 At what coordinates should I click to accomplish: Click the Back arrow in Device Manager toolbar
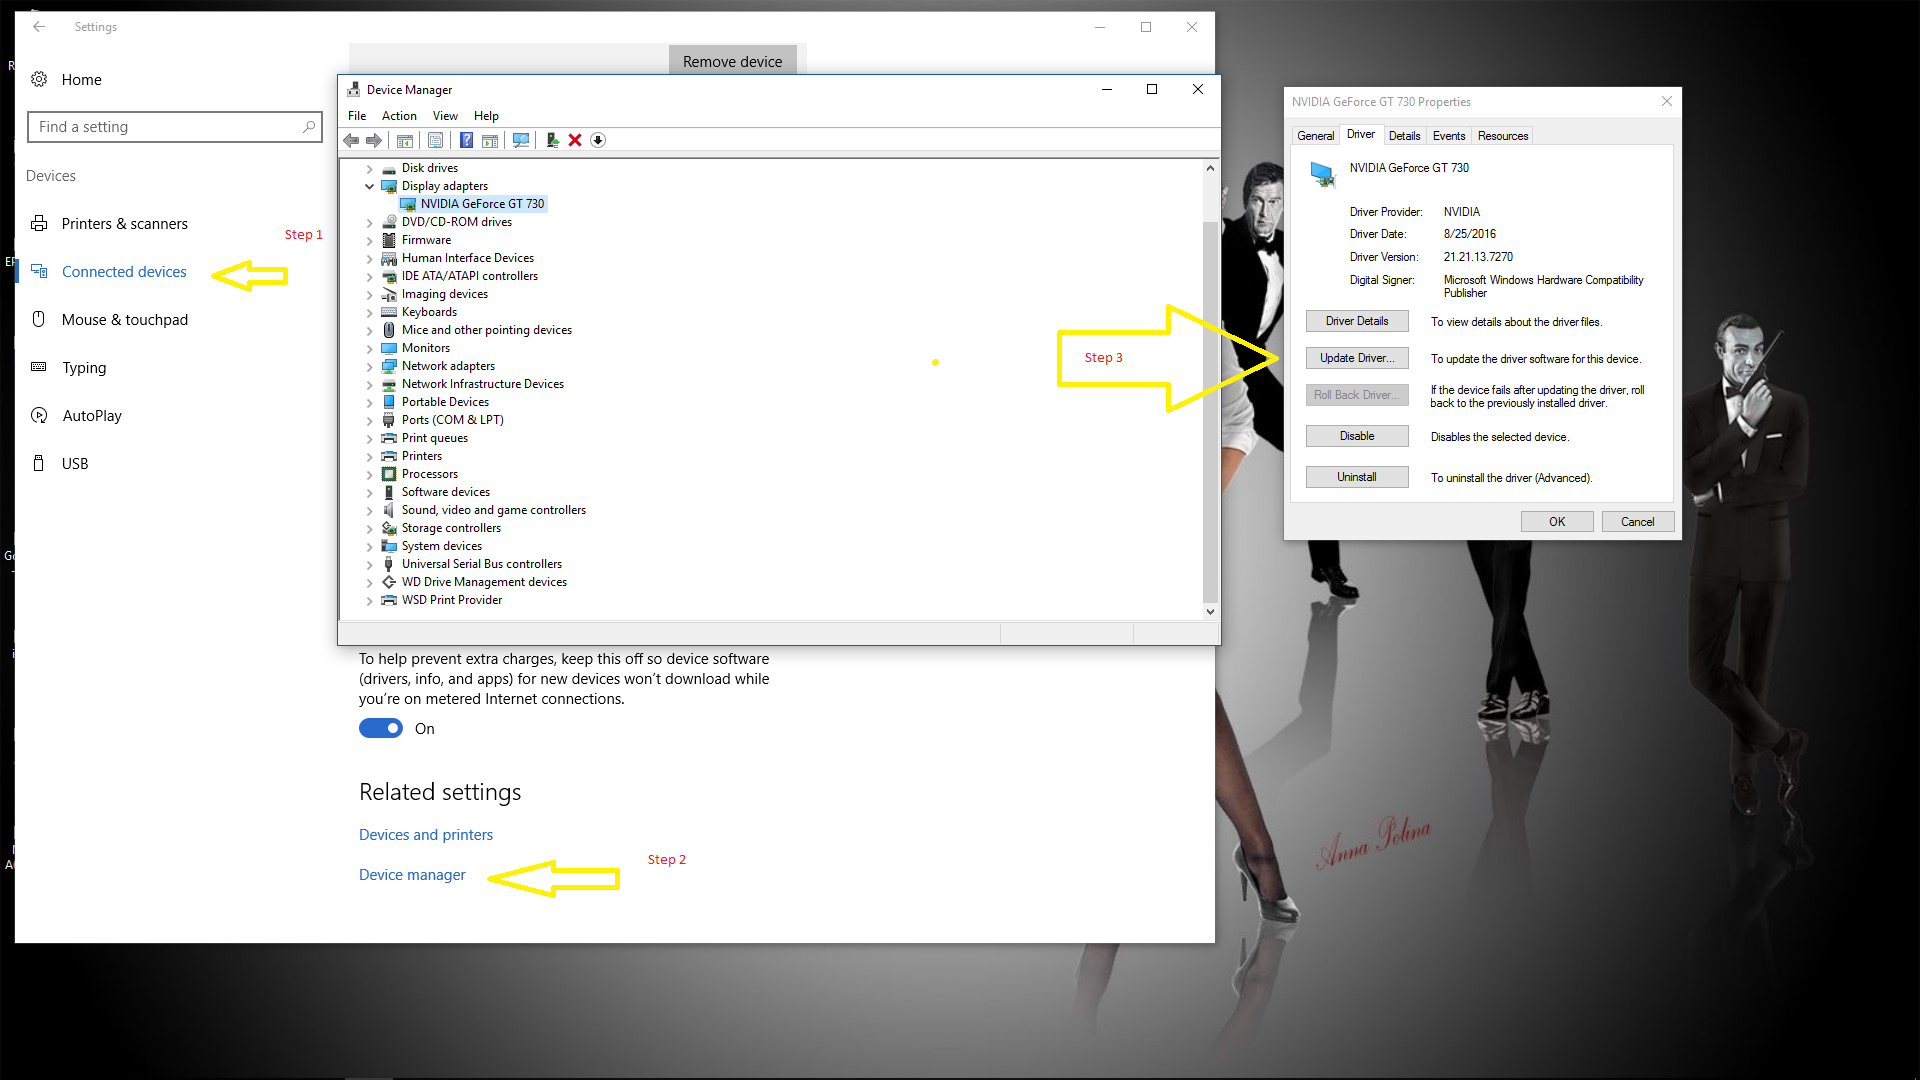click(351, 140)
